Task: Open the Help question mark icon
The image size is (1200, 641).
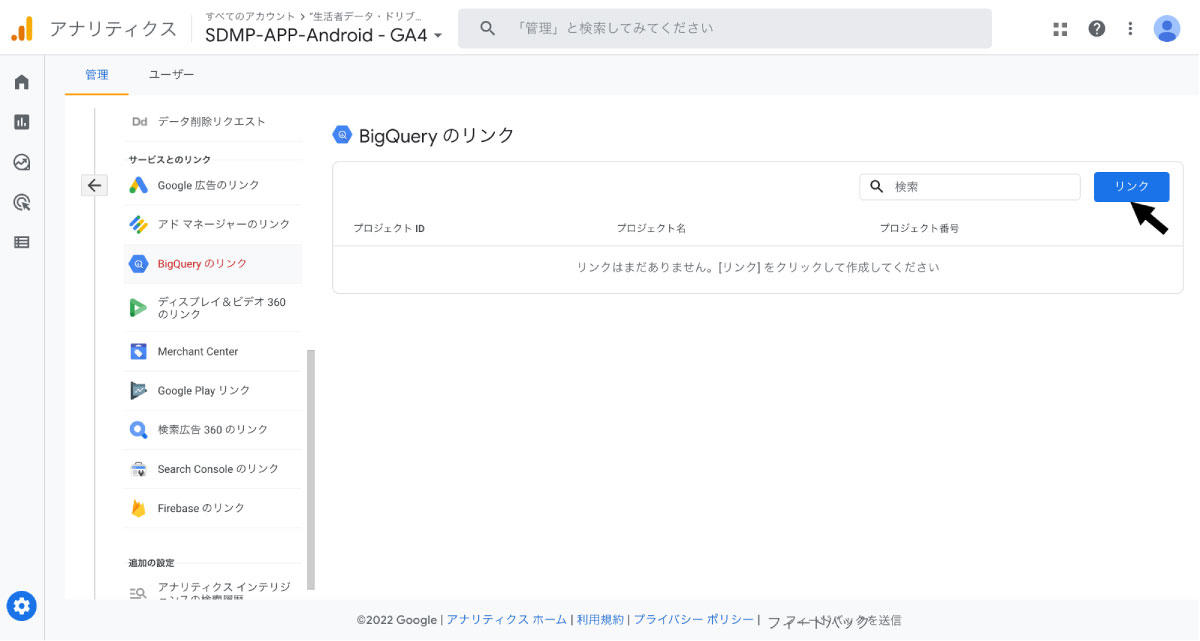Action: coord(1097,29)
